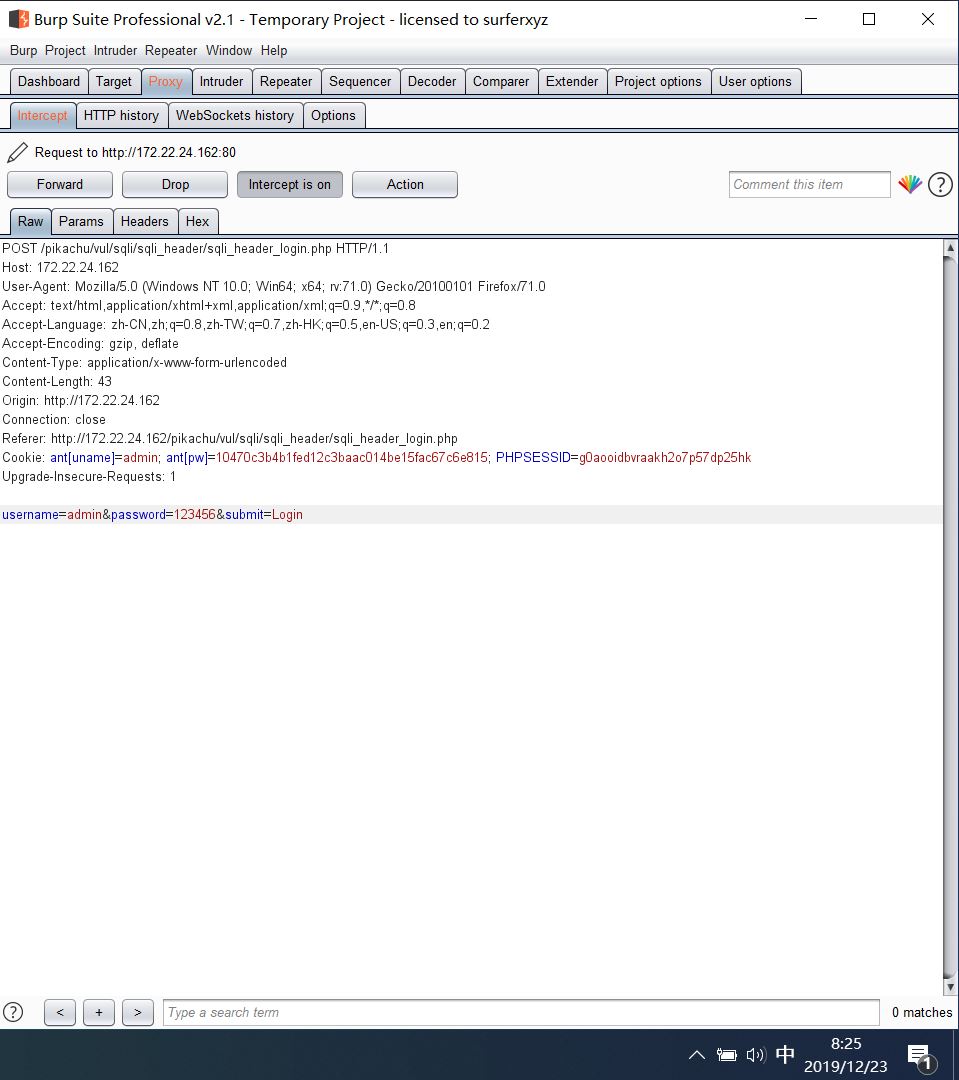The image size is (959, 1080).
Task: Click the Burp Suite logo icon
Action: coord(18,19)
